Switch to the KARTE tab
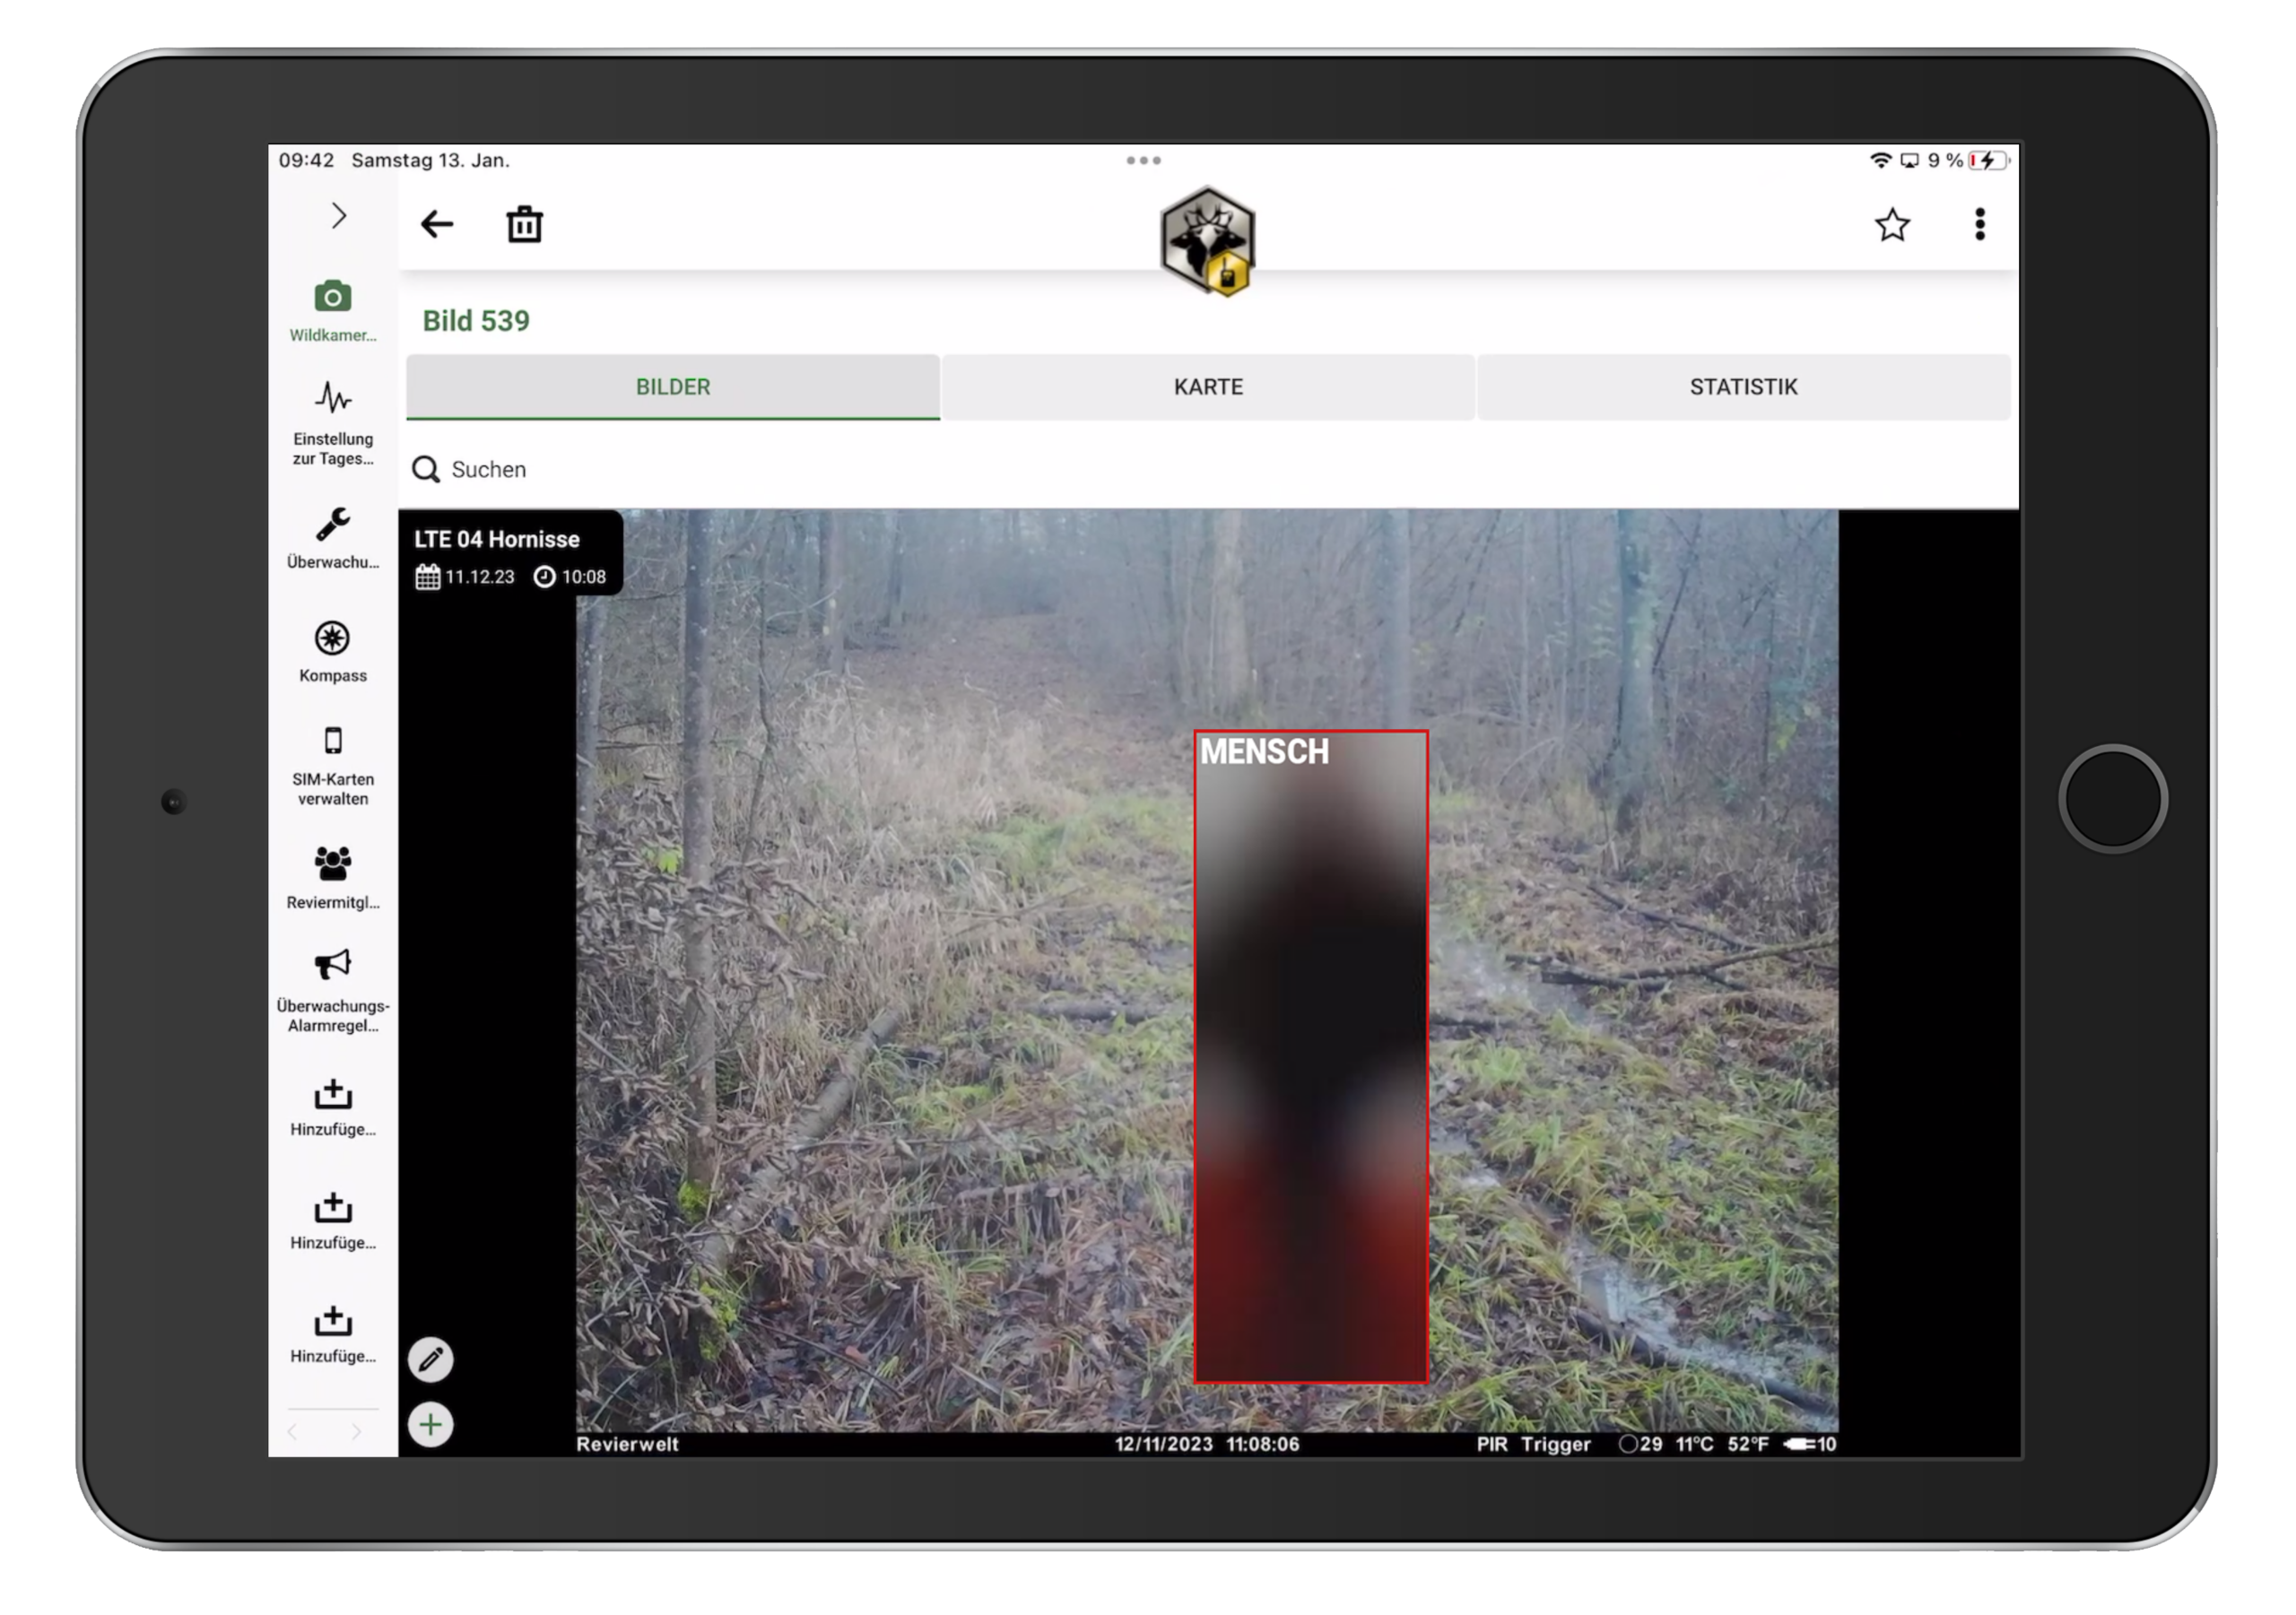 pos(1208,387)
